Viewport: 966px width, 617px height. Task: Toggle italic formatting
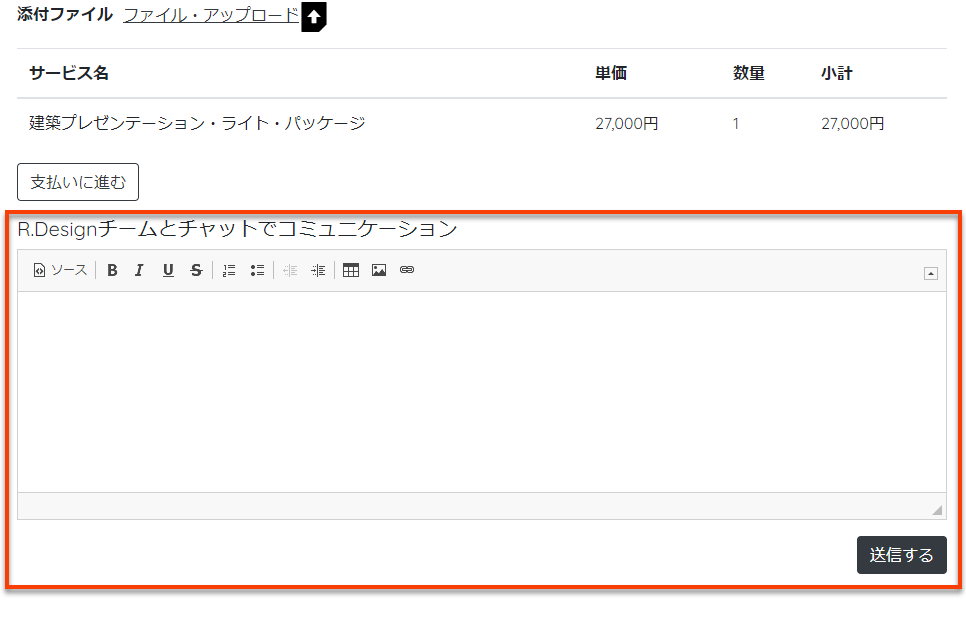tap(140, 270)
